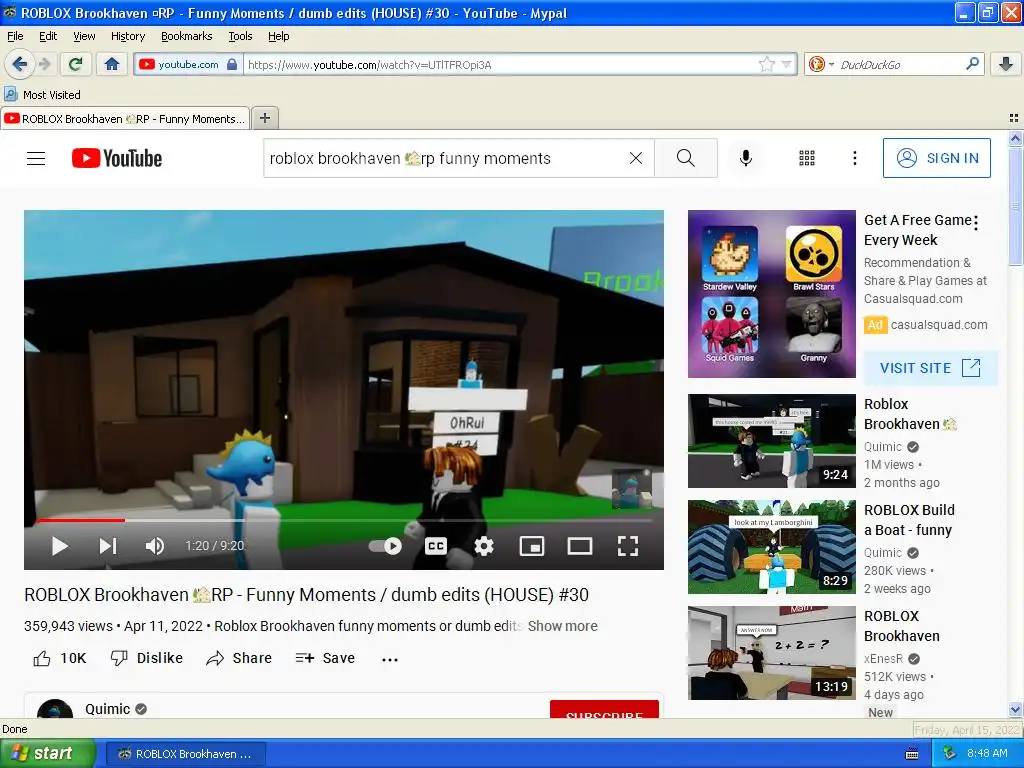
Task: Click the SIGN IN button
Action: pos(936,158)
